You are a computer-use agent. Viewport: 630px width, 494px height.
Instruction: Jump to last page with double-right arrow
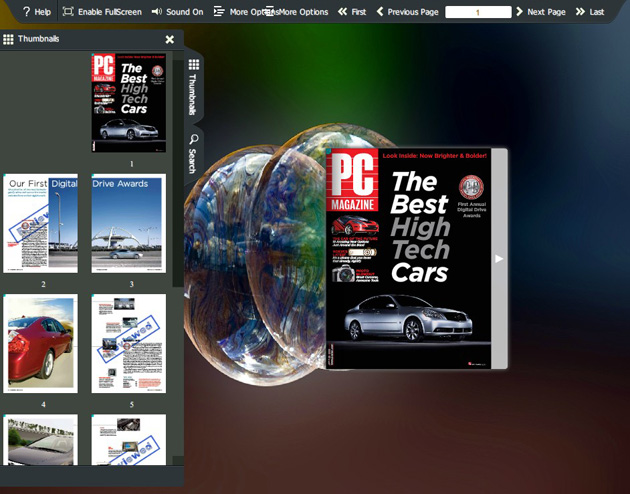tap(580, 12)
